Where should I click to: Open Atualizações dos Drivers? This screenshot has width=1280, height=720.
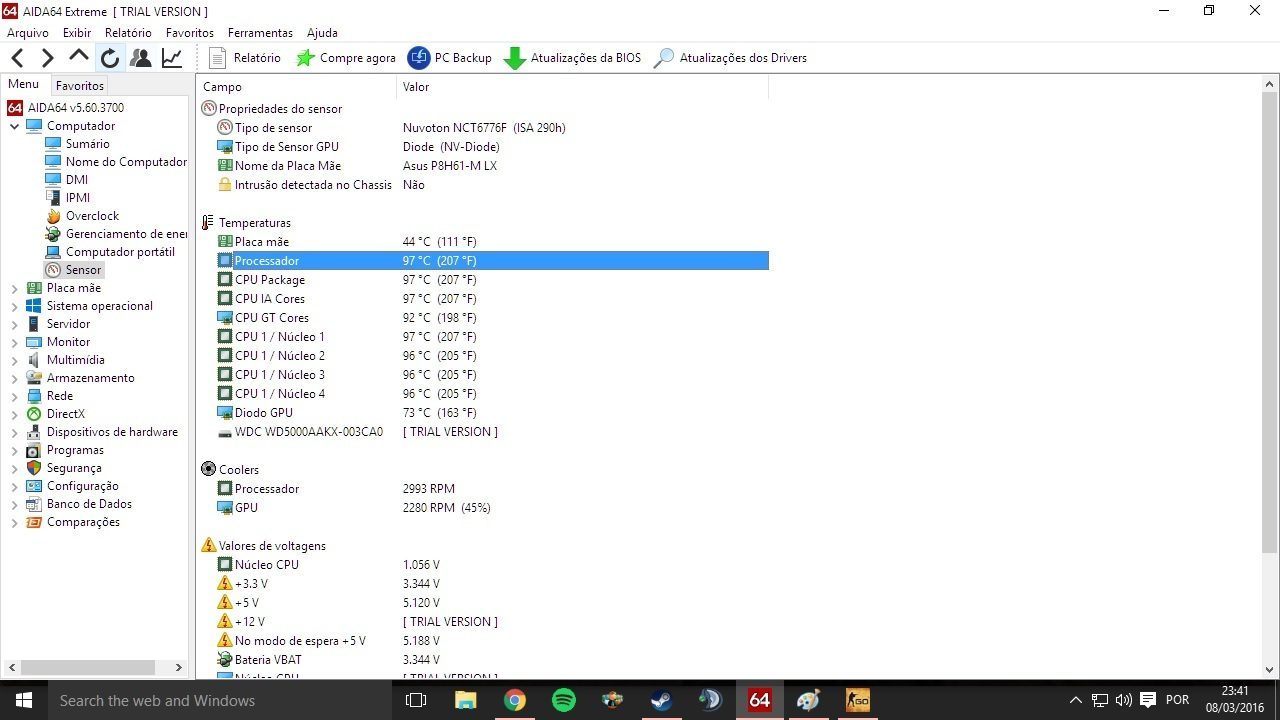click(x=730, y=58)
